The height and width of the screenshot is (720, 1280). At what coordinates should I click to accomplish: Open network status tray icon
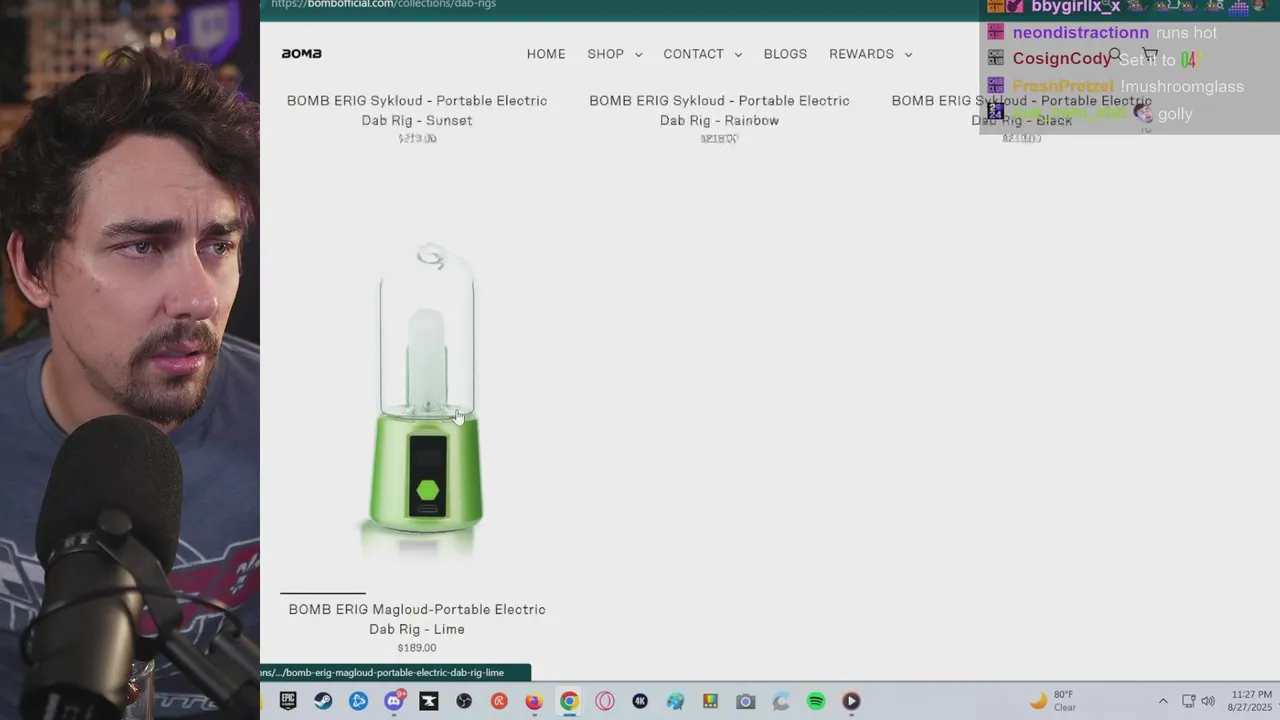tap(1188, 701)
